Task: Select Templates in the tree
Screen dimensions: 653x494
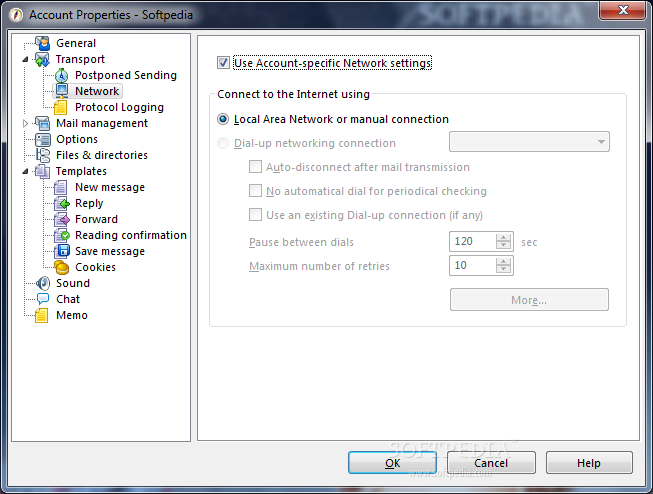Action: point(81,171)
